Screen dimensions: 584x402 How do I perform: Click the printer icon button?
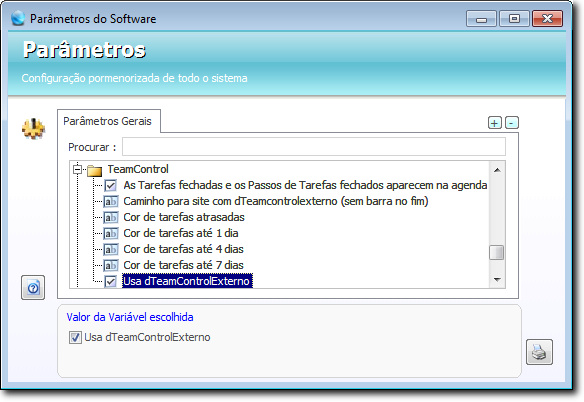[539, 352]
